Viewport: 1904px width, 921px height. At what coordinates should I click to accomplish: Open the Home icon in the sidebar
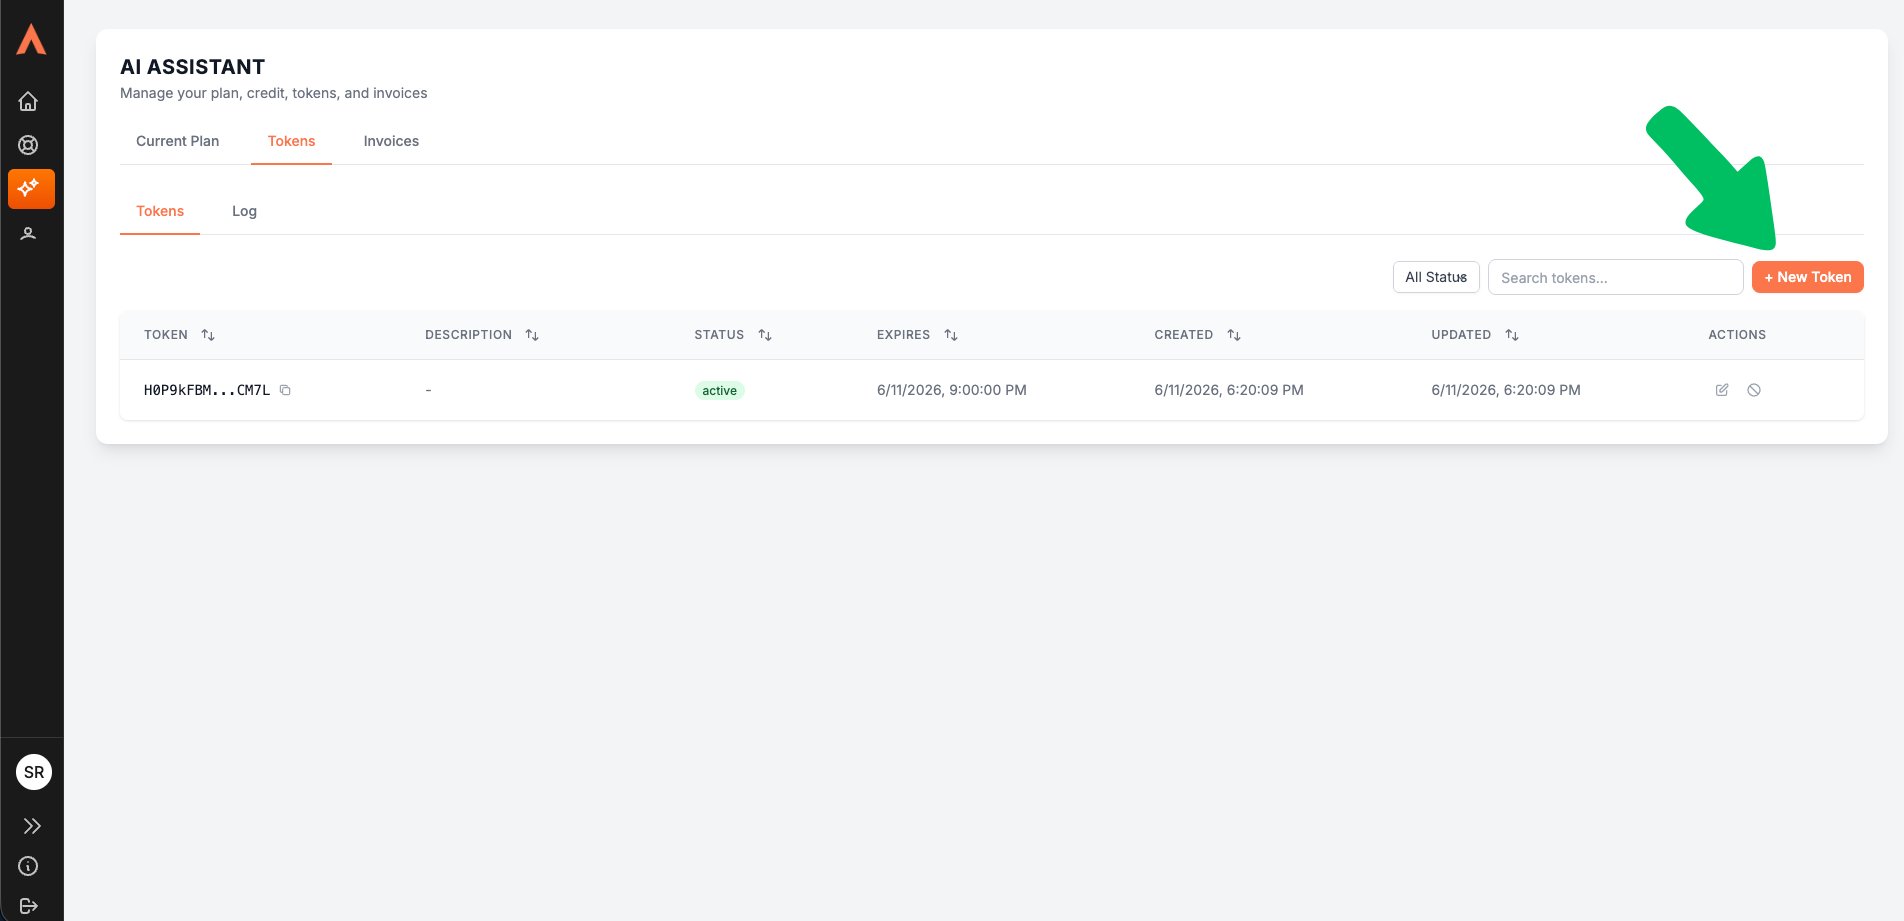(x=28, y=101)
